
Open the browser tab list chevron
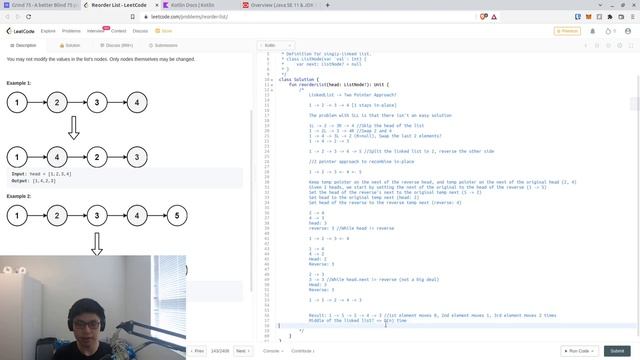[x=600, y=5]
